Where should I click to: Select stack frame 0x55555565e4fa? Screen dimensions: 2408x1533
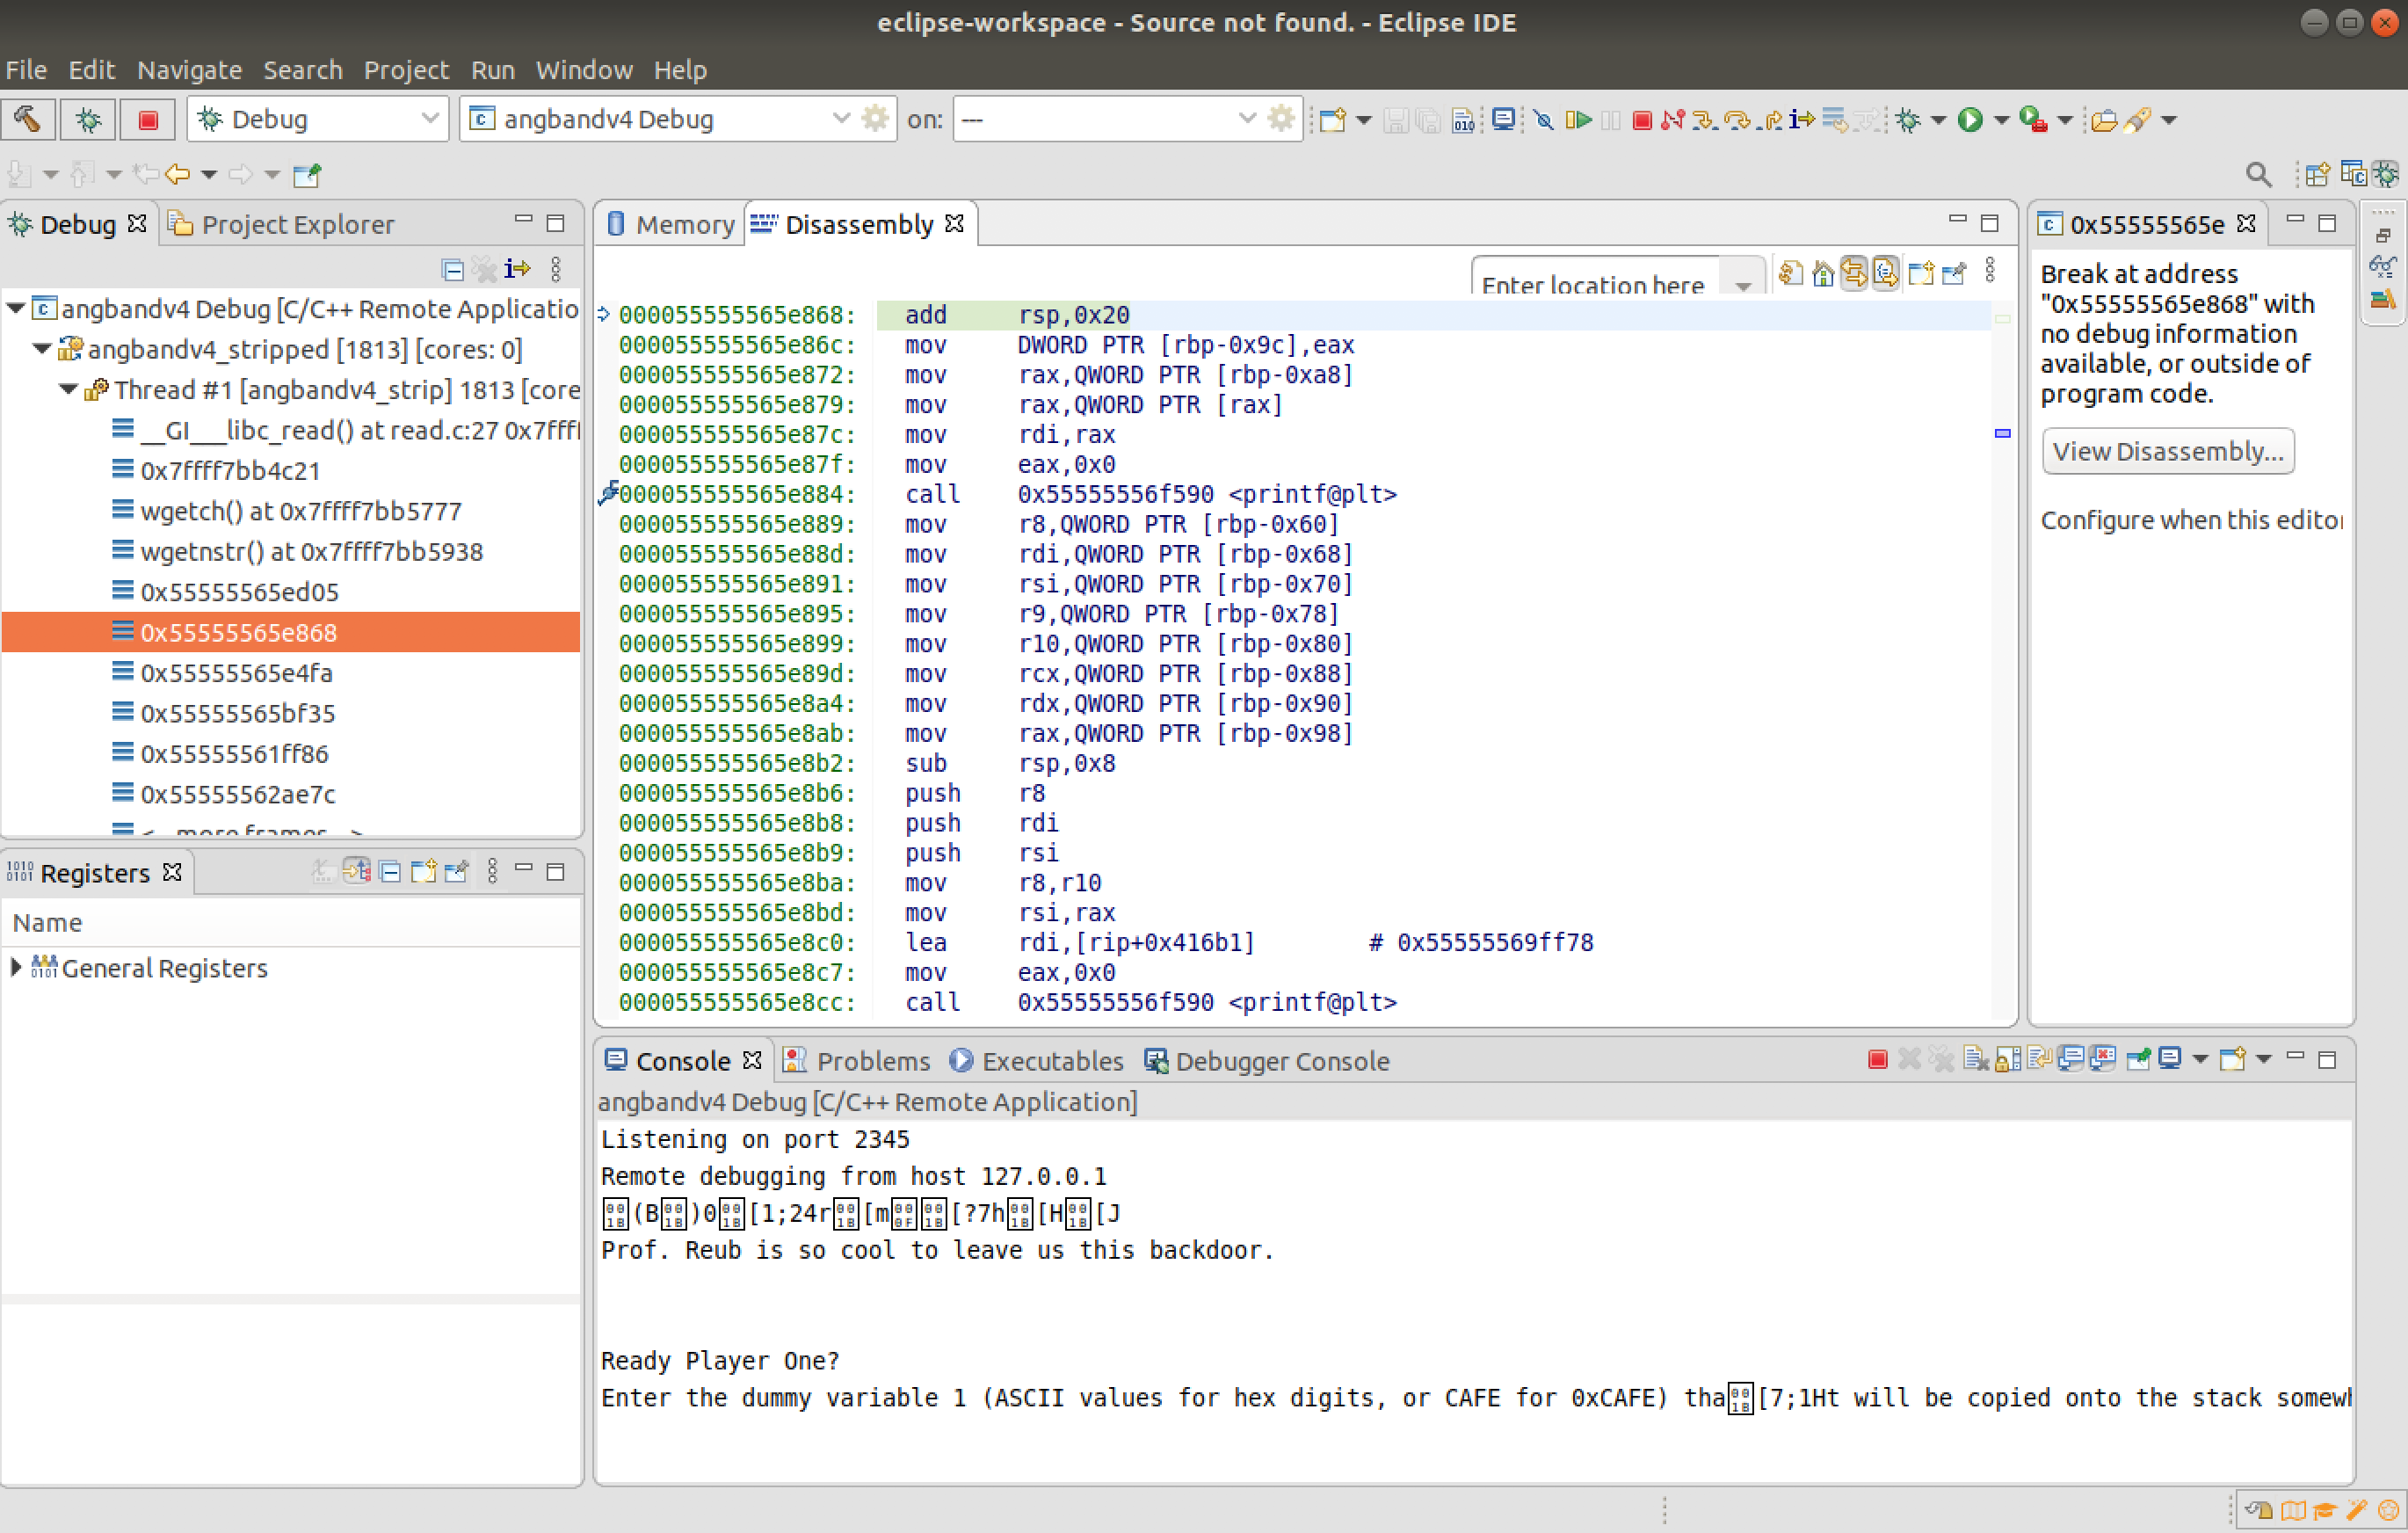[x=236, y=673]
